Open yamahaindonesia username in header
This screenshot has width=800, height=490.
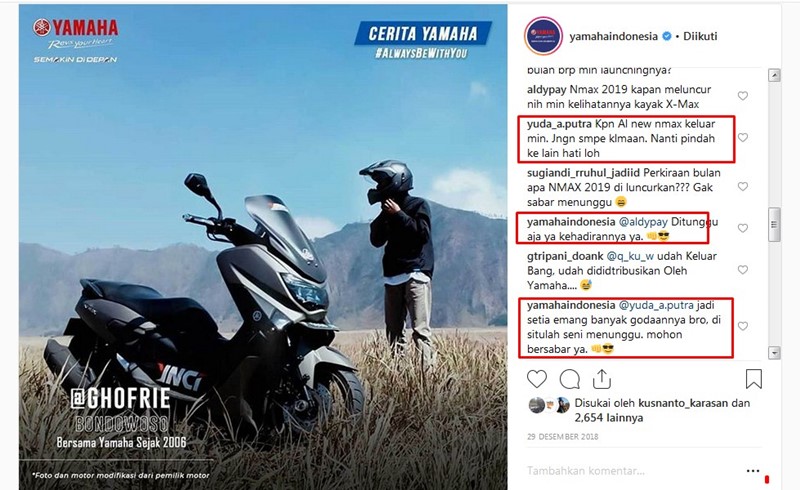coord(613,36)
